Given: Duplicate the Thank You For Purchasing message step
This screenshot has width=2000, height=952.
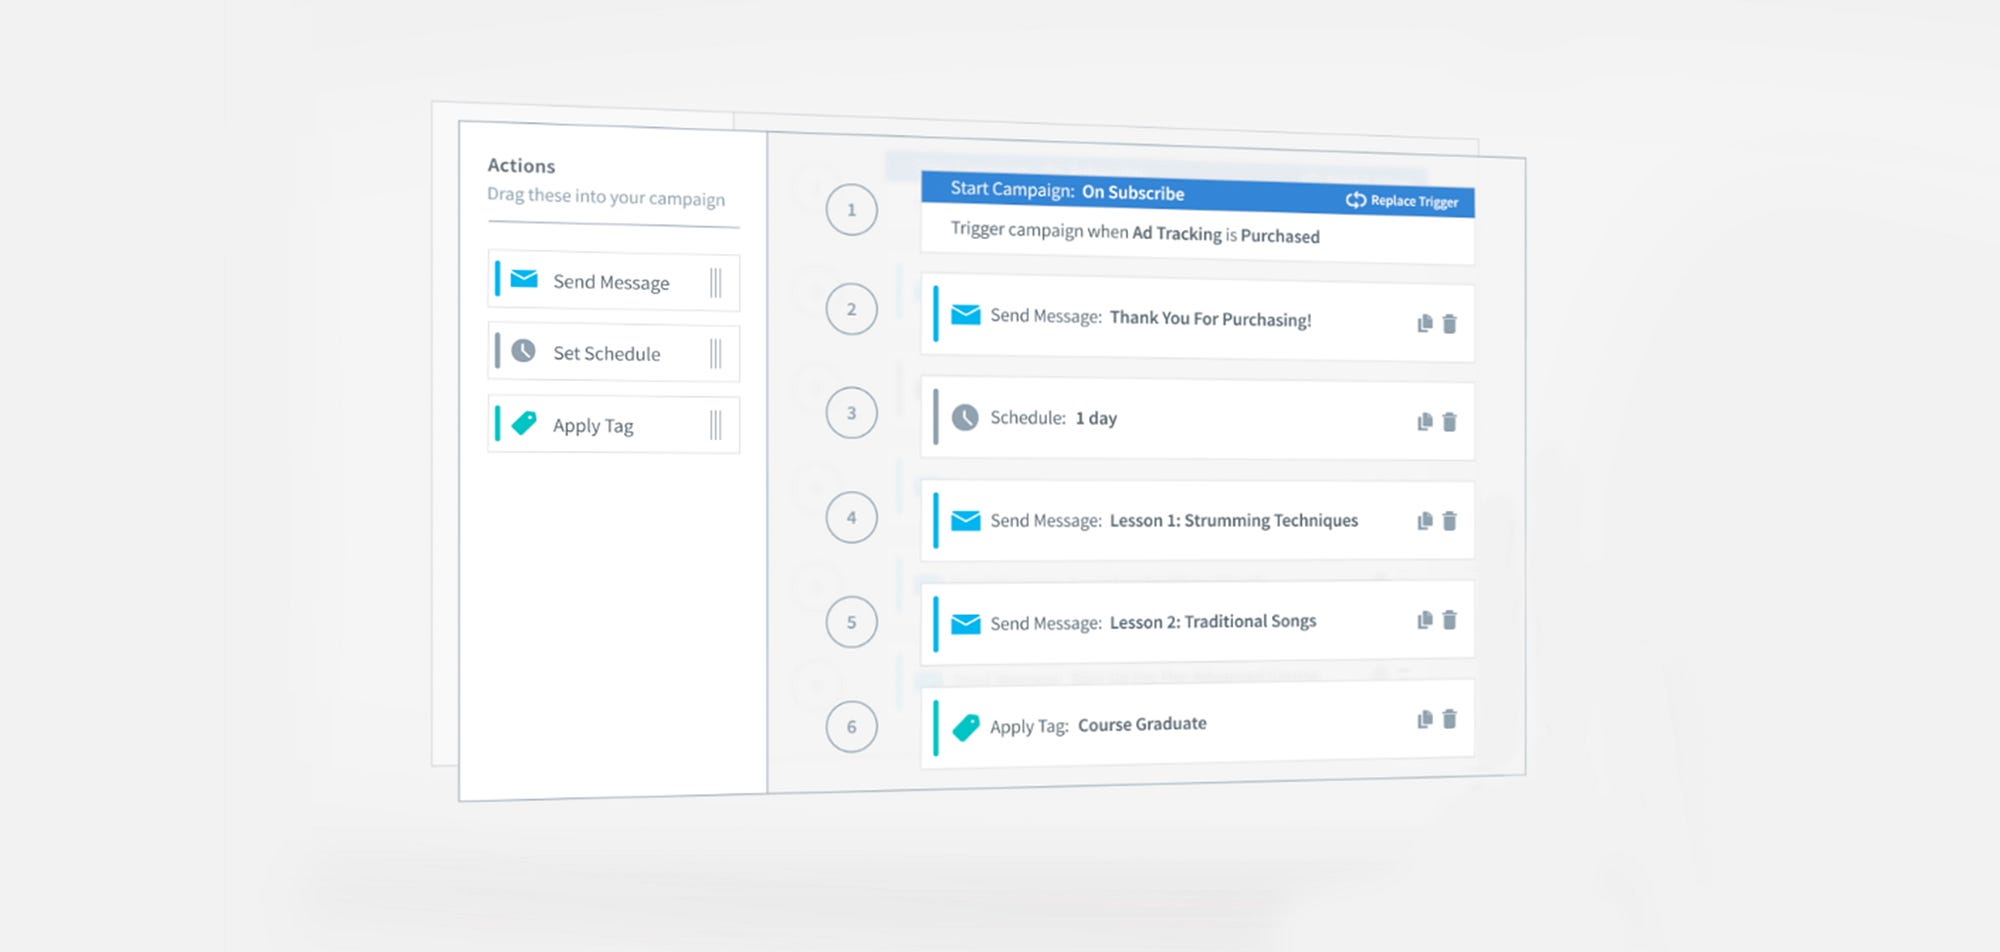Looking at the screenshot, I should coord(1425,323).
